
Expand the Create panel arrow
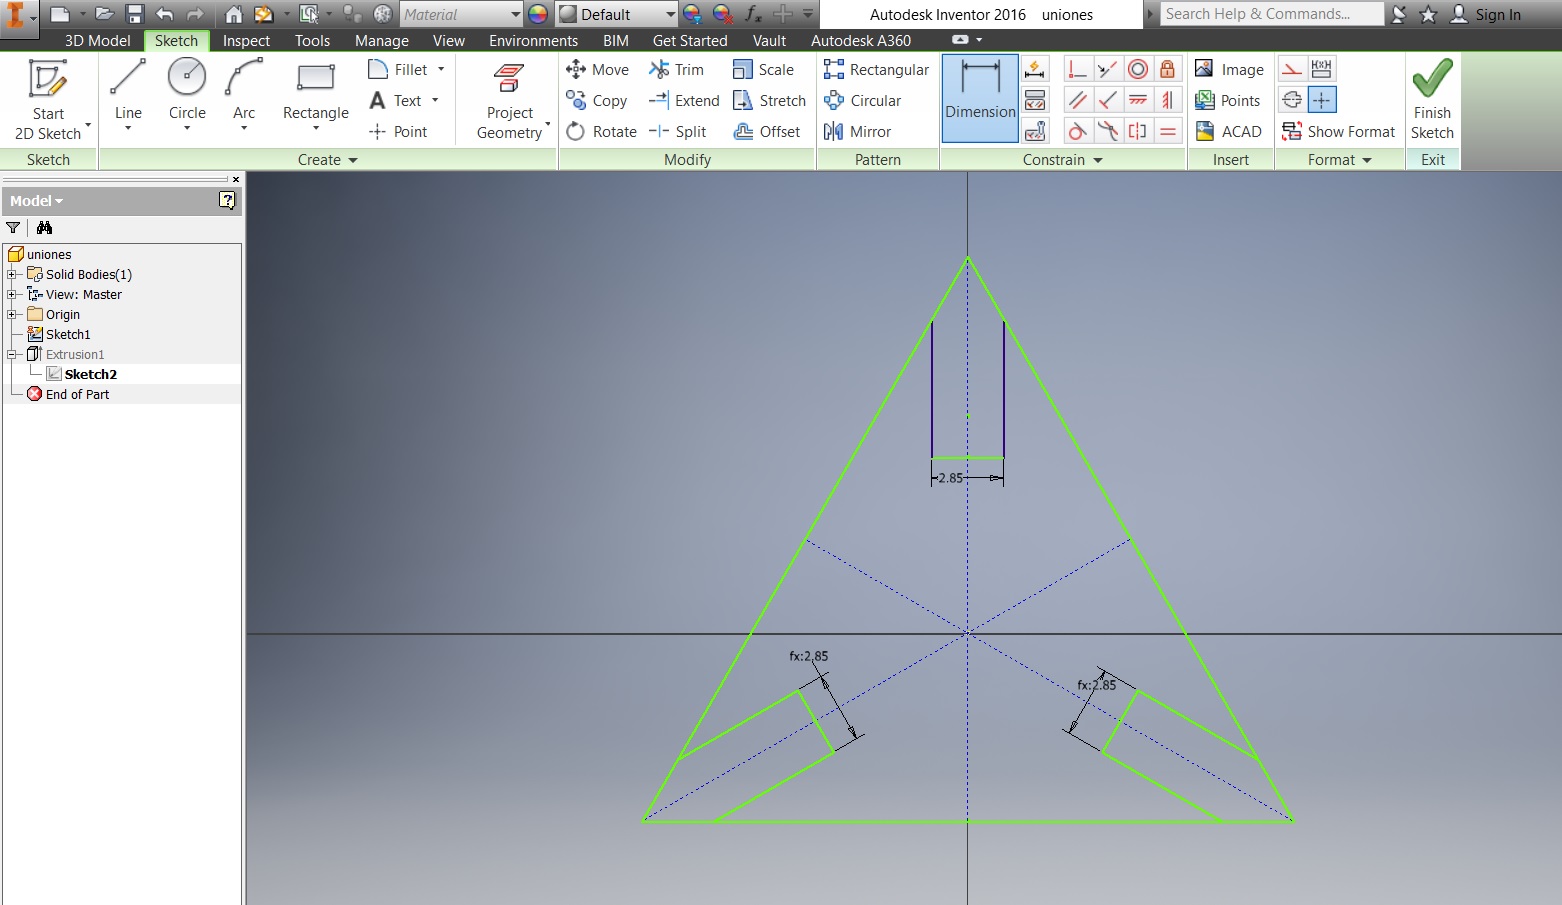[x=353, y=160]
